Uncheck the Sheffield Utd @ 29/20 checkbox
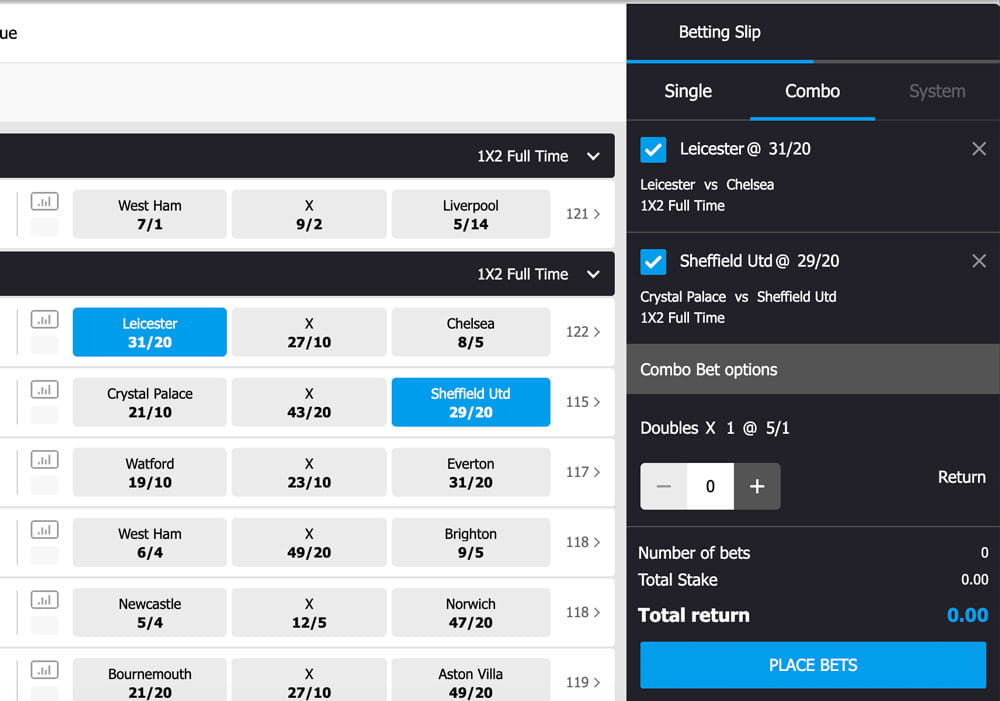This screenshot has height=701, width=1000. click(653, 262)
